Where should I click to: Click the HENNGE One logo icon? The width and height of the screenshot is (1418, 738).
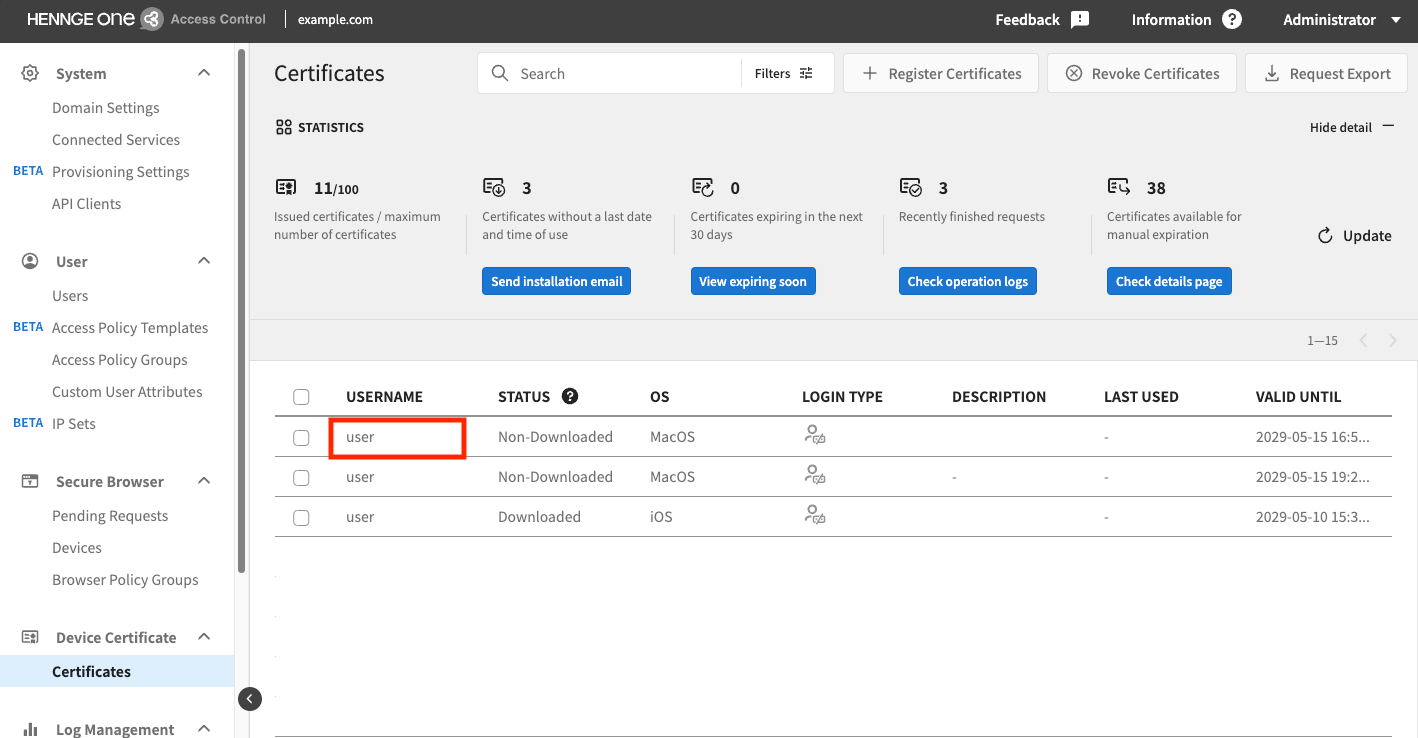[152, 19]
